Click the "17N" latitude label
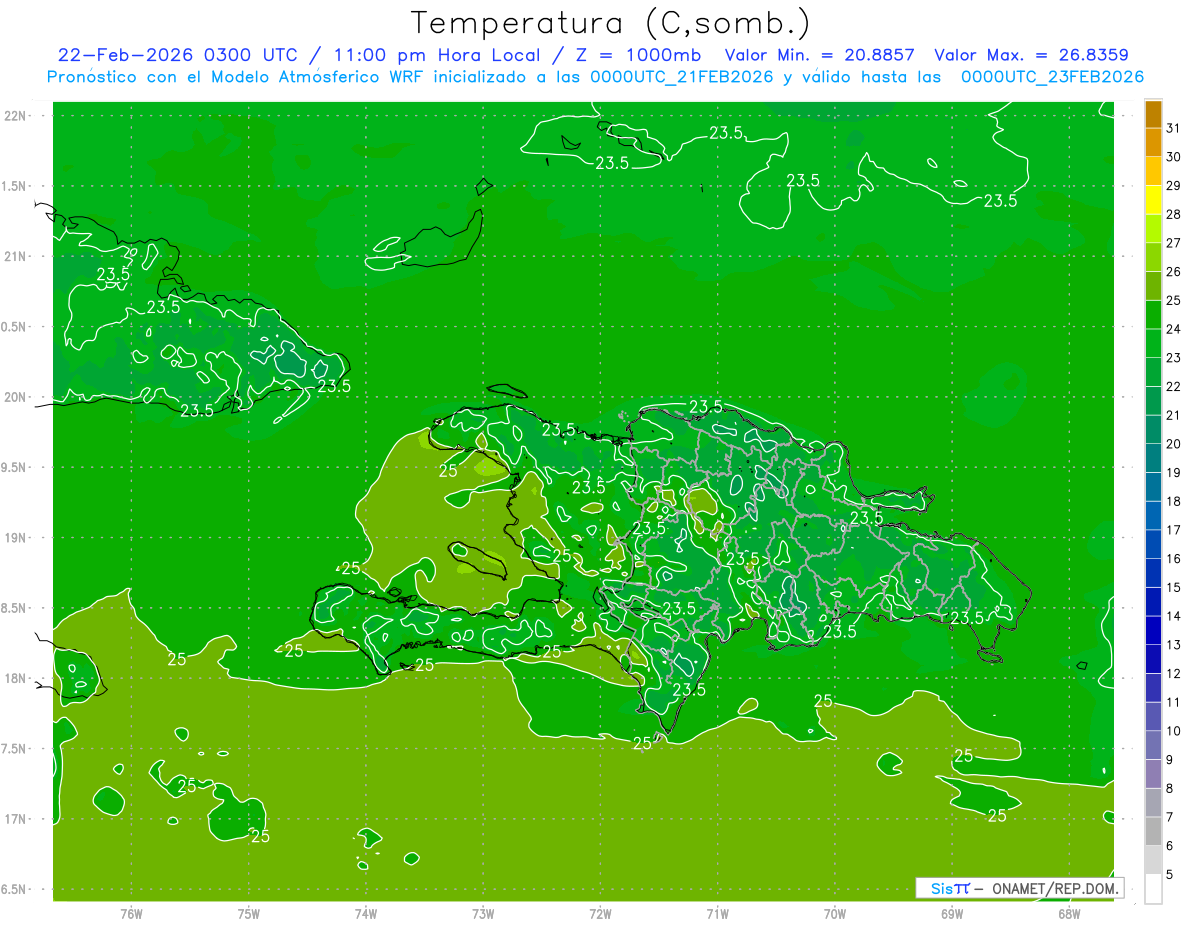 click(14, 819)
